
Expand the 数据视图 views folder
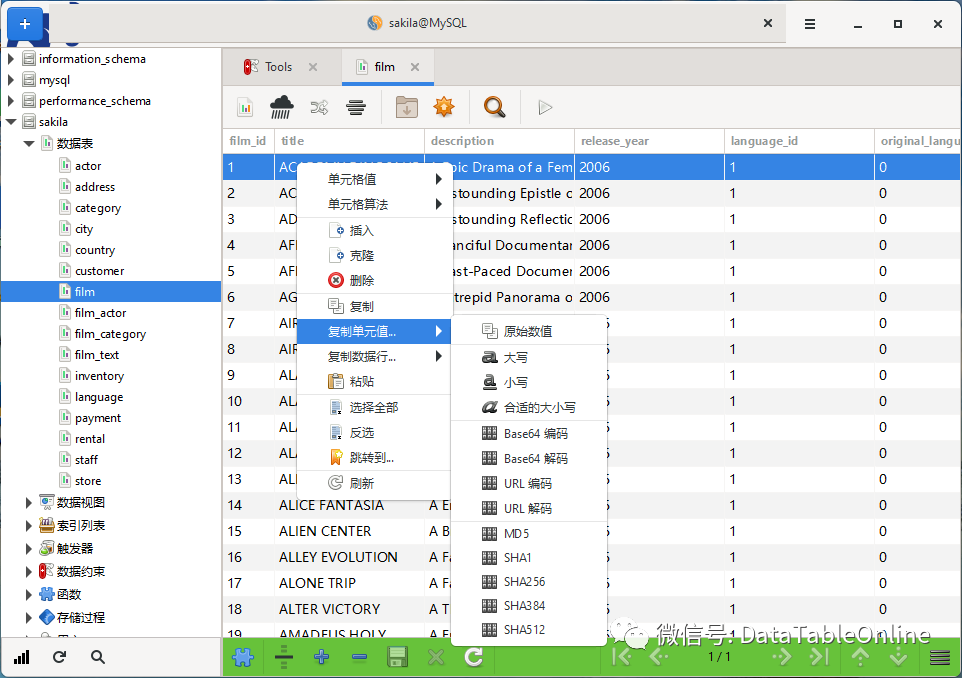click(x=29, y=503)
